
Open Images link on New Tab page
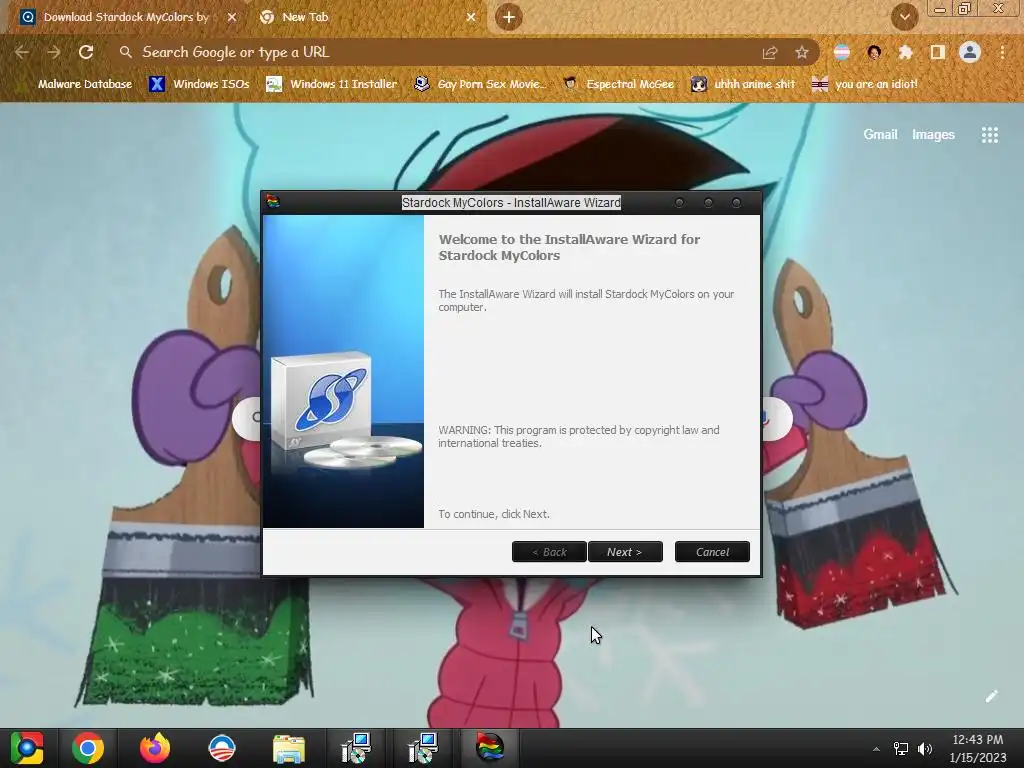pyautogui.click(x=933, y=135)
